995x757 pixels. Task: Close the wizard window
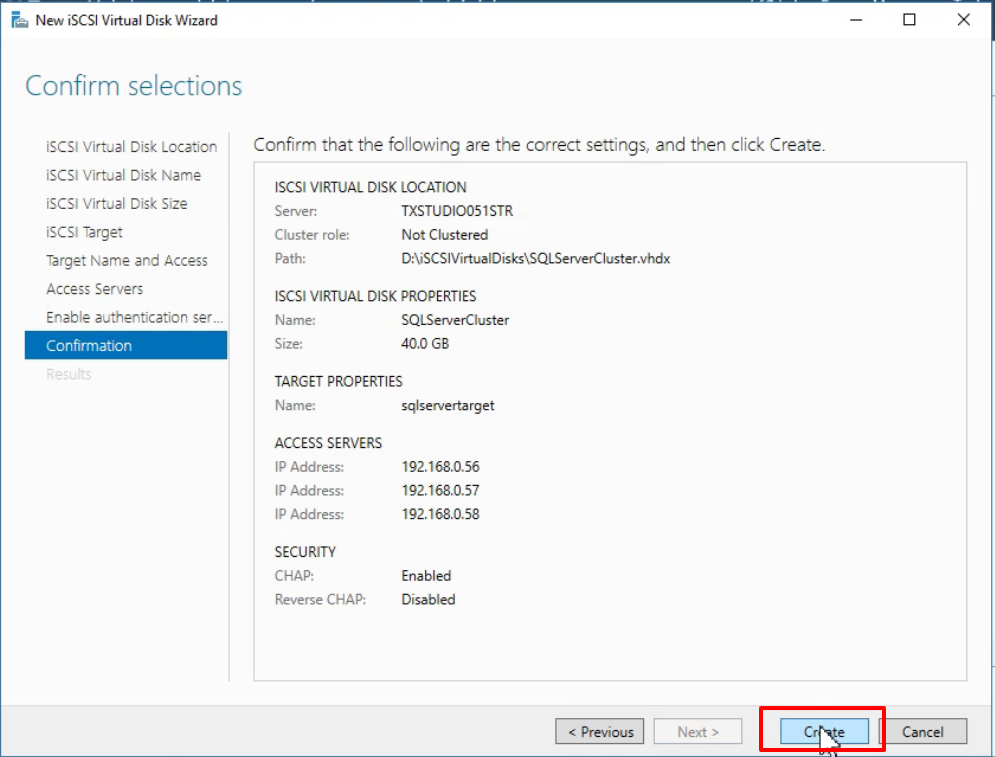[963, 20]
